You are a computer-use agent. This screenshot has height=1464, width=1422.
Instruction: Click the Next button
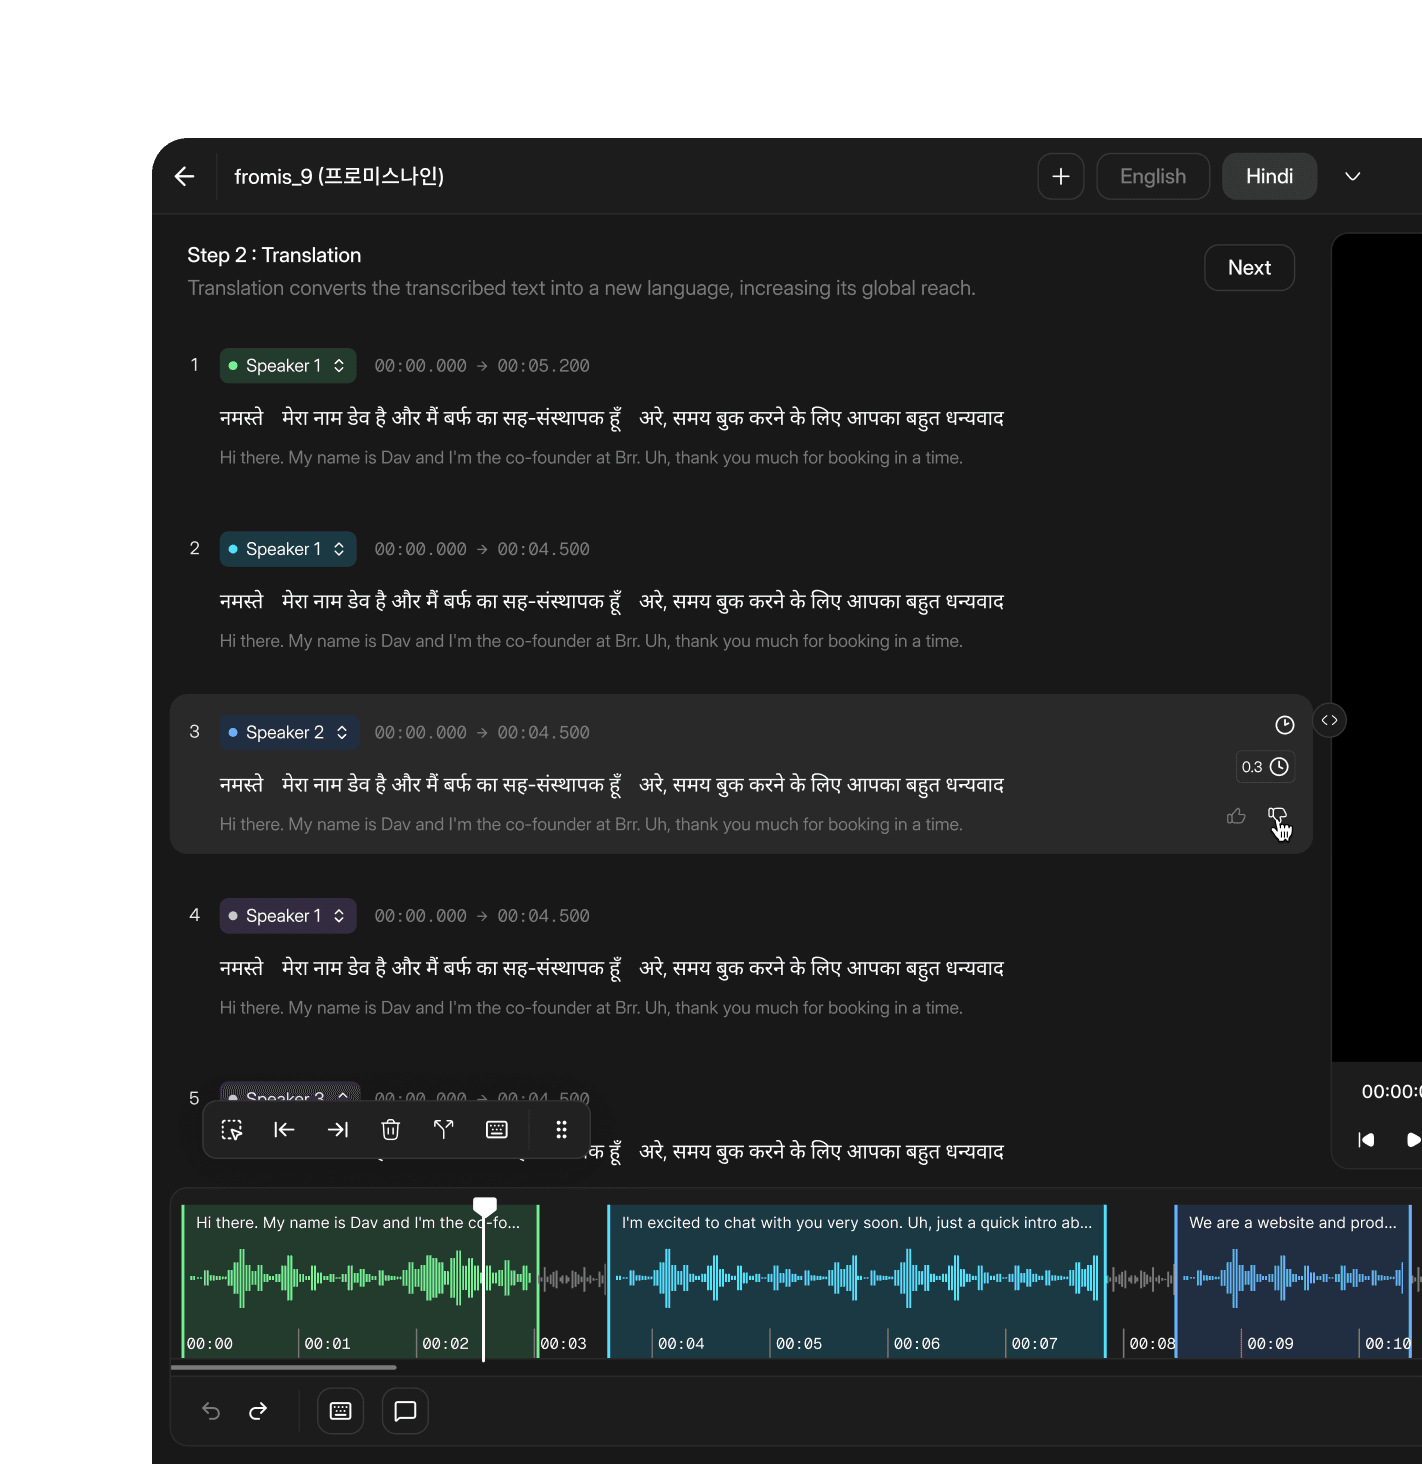[1250, 268]
